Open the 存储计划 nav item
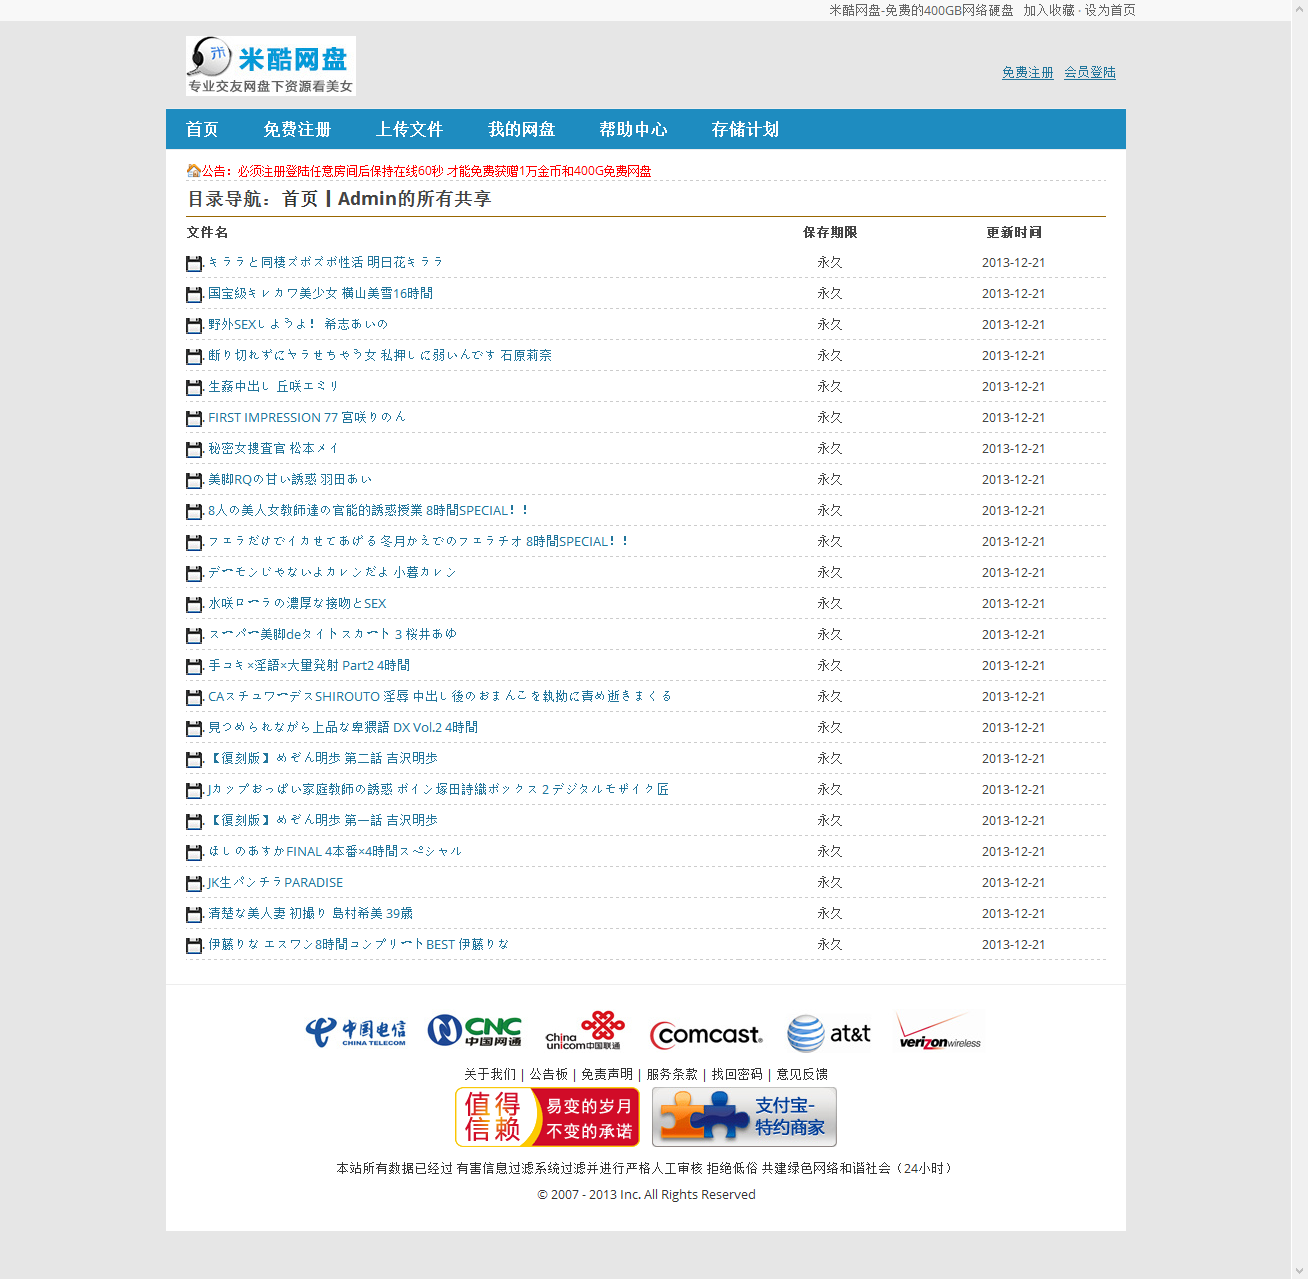 click(745, 129)
